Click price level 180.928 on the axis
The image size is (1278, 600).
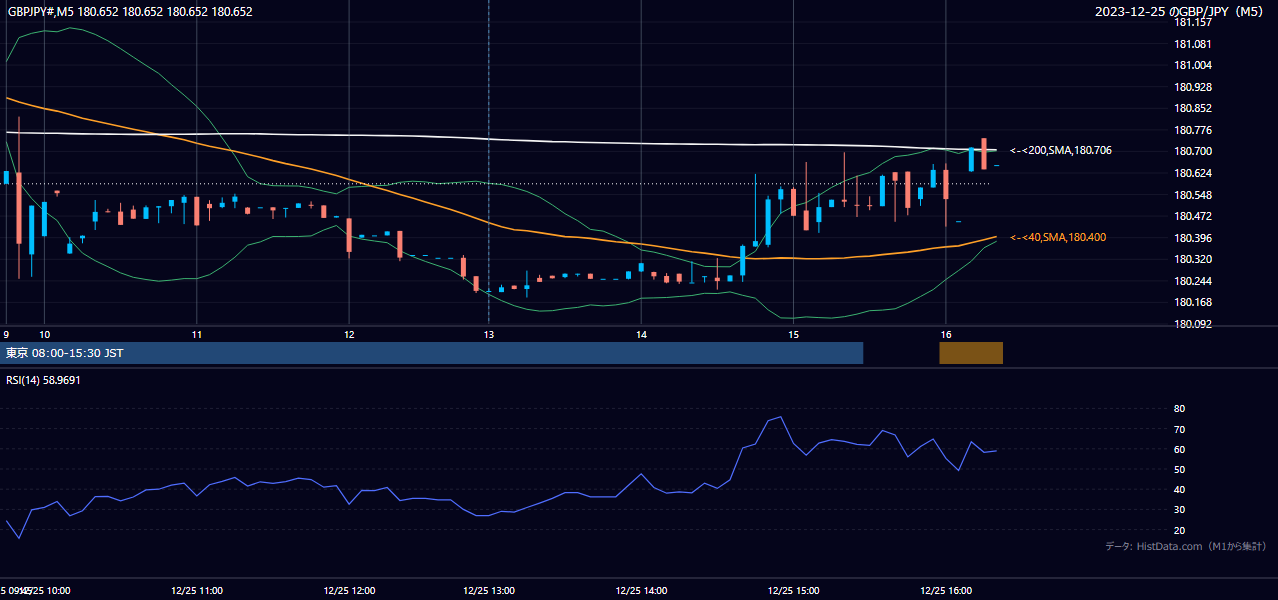[1192, 87]
